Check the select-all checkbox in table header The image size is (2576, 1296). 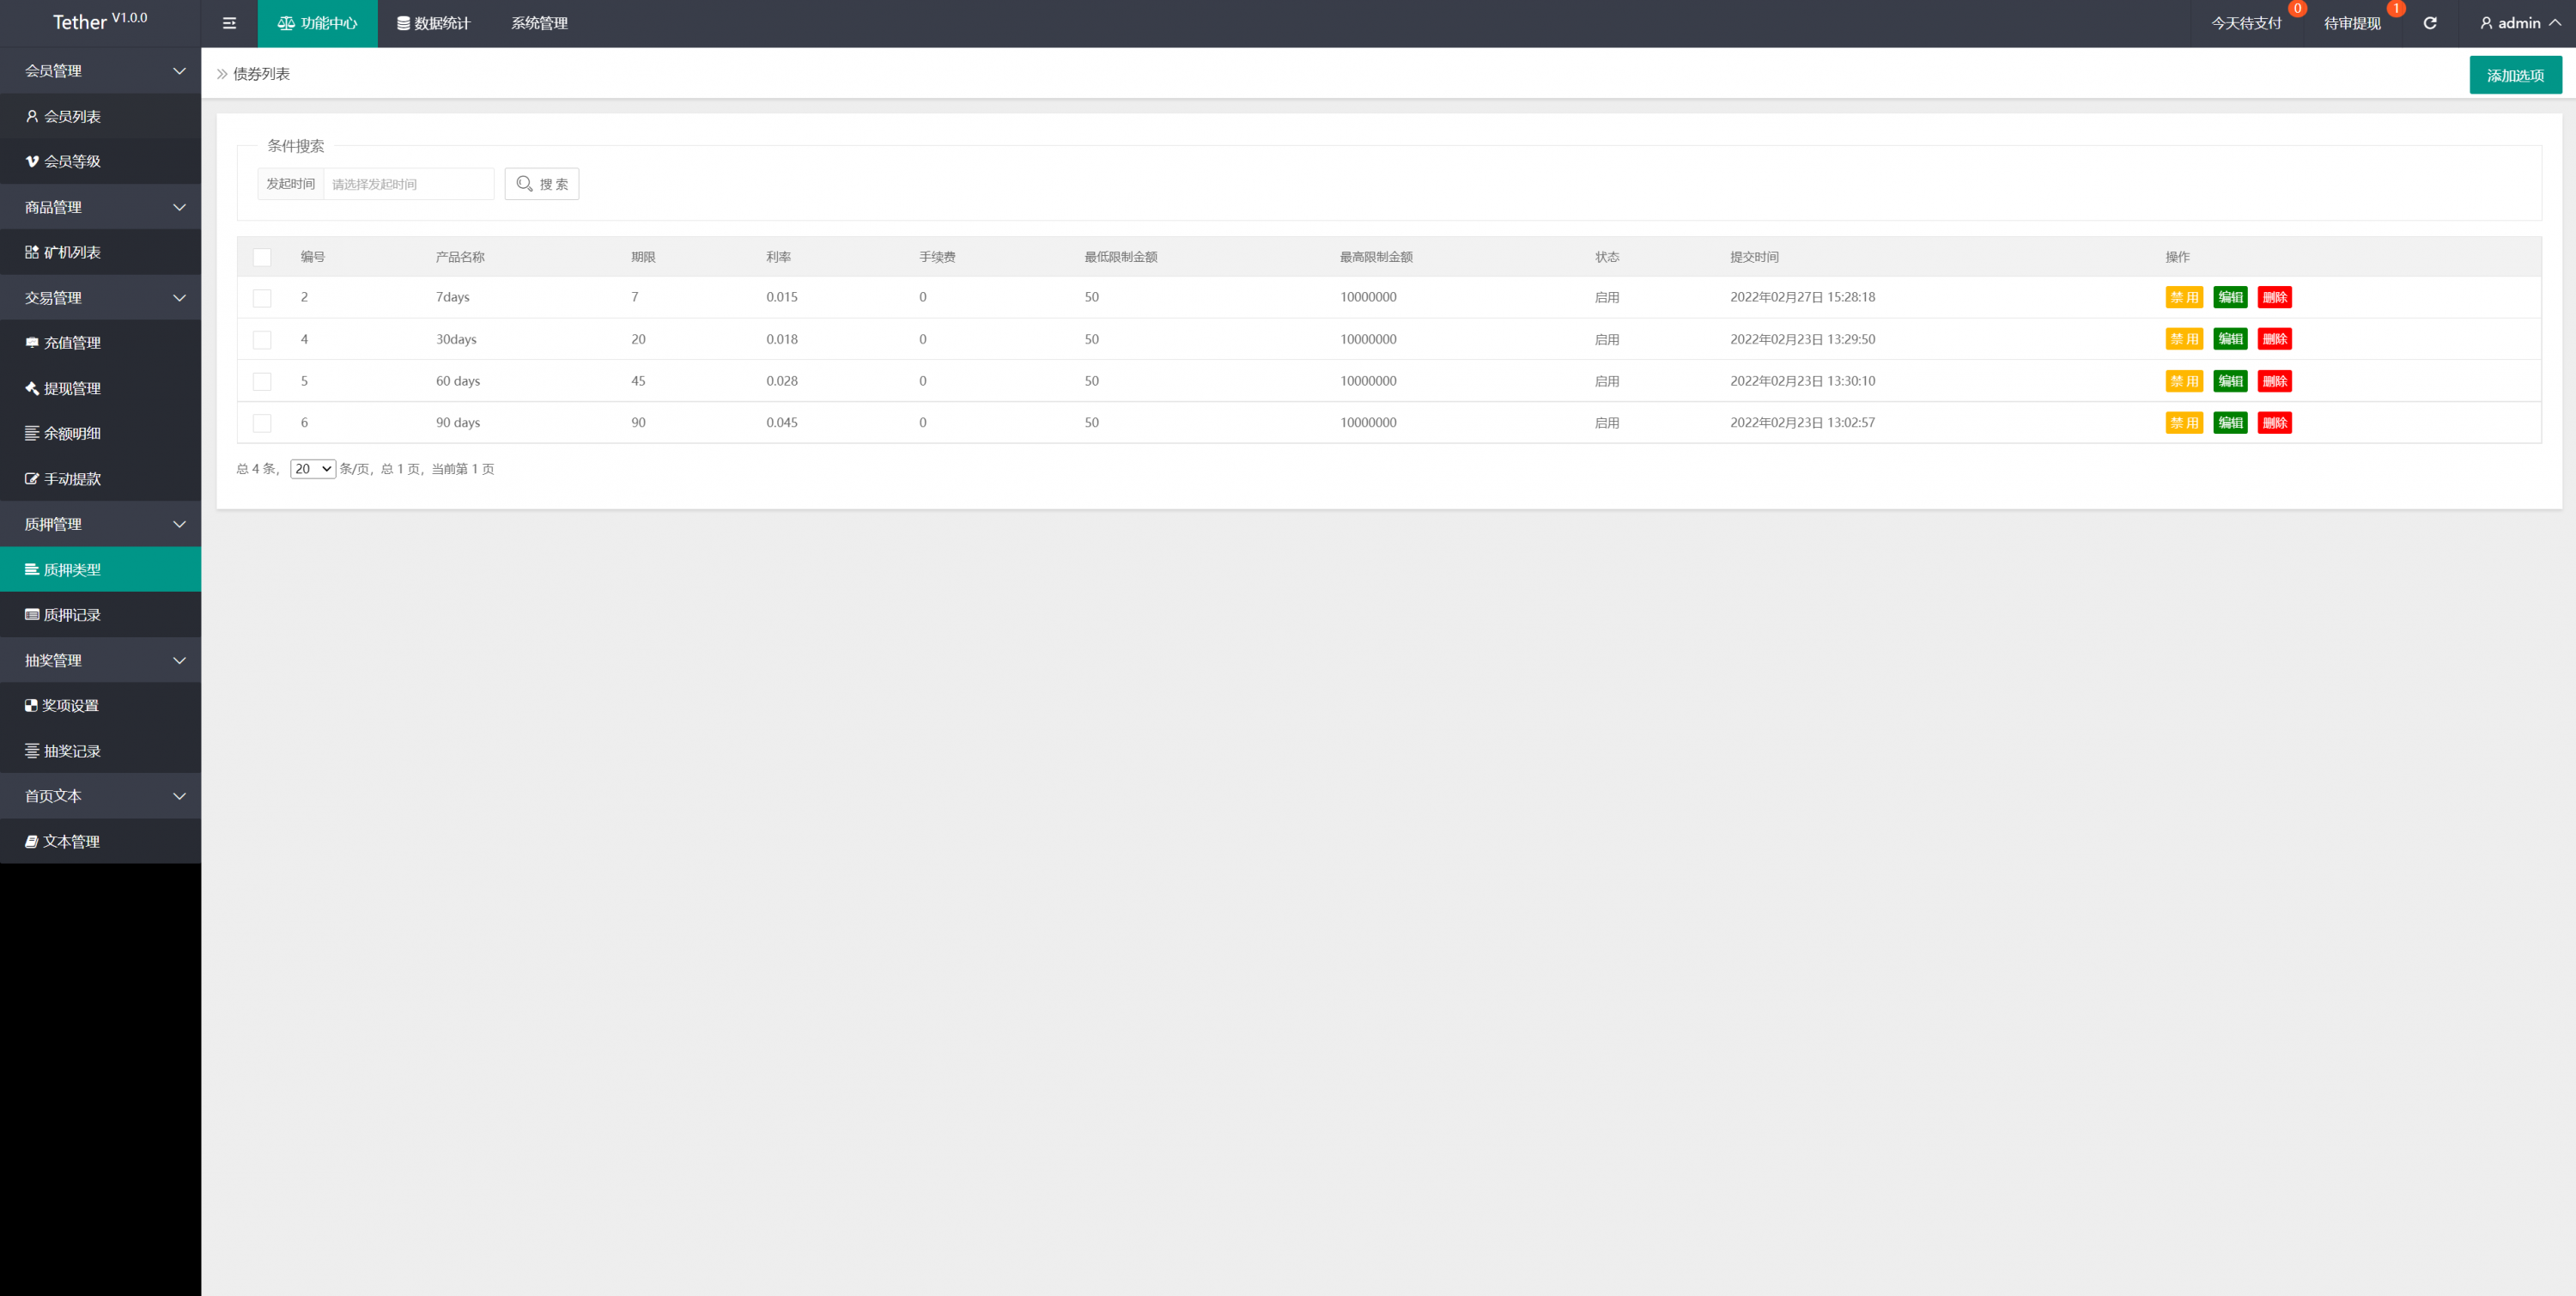262,257
